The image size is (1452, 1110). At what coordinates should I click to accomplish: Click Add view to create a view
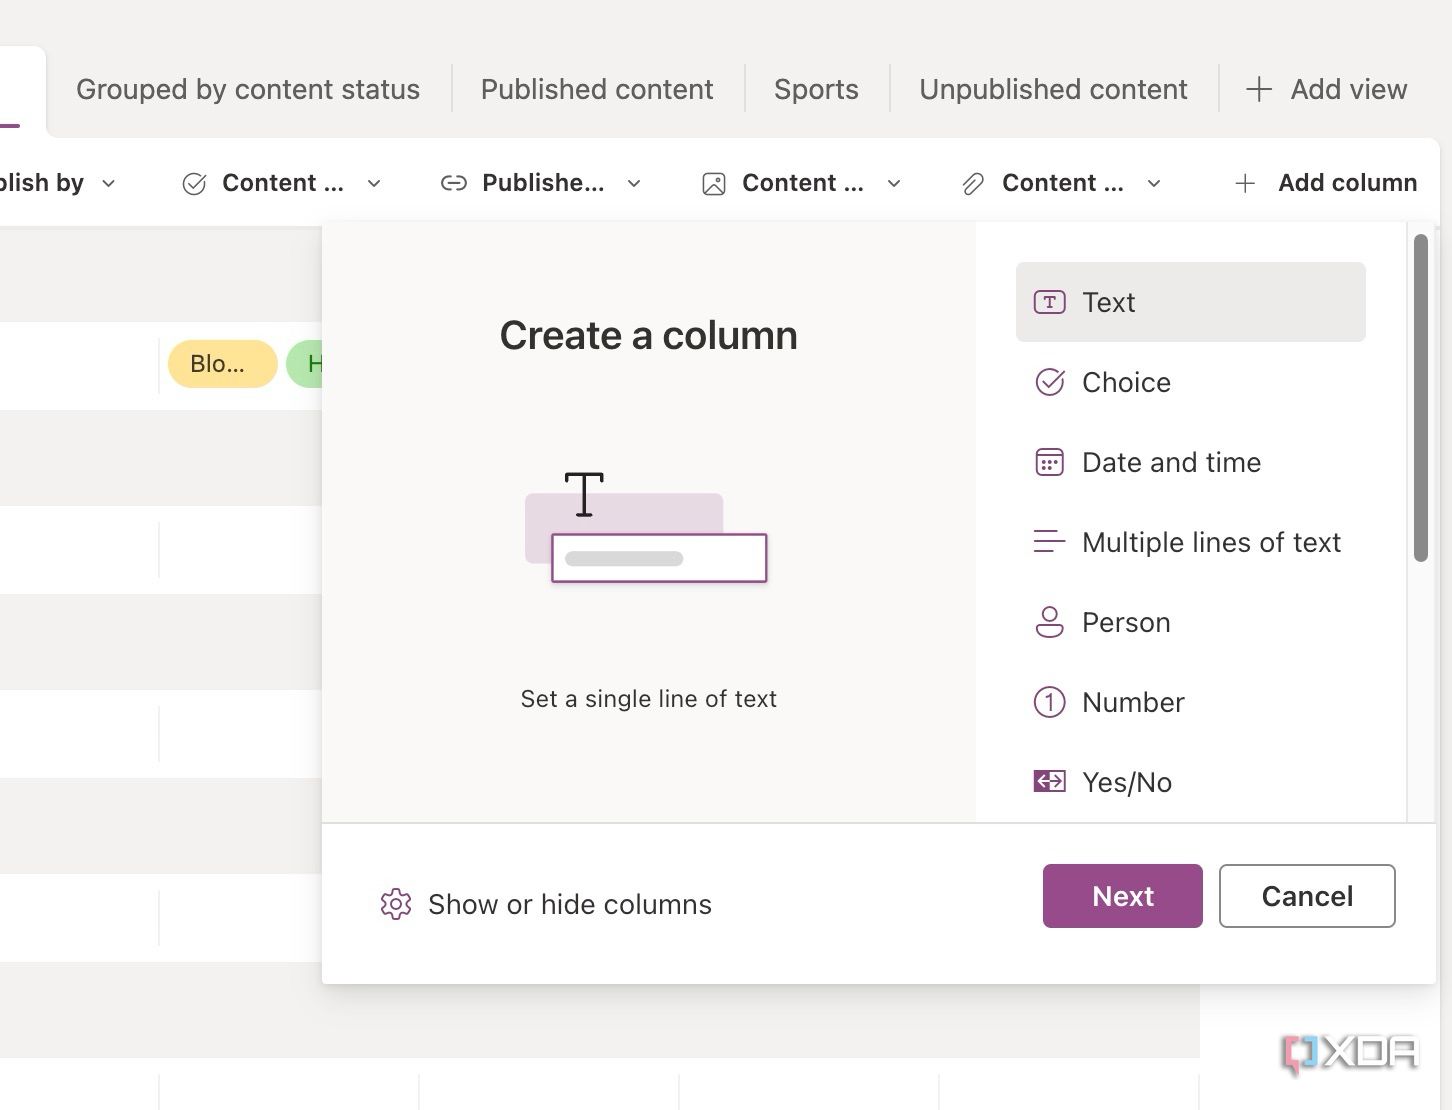pyautogui.click(x=1325, y=89)
